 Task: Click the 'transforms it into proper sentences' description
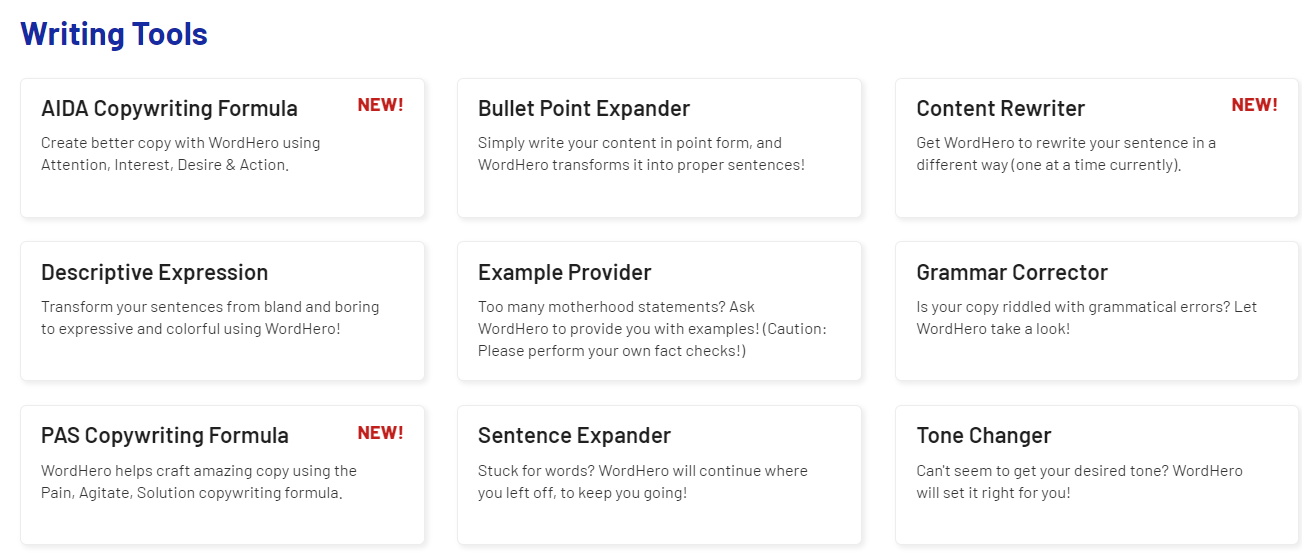coord(641,165)
